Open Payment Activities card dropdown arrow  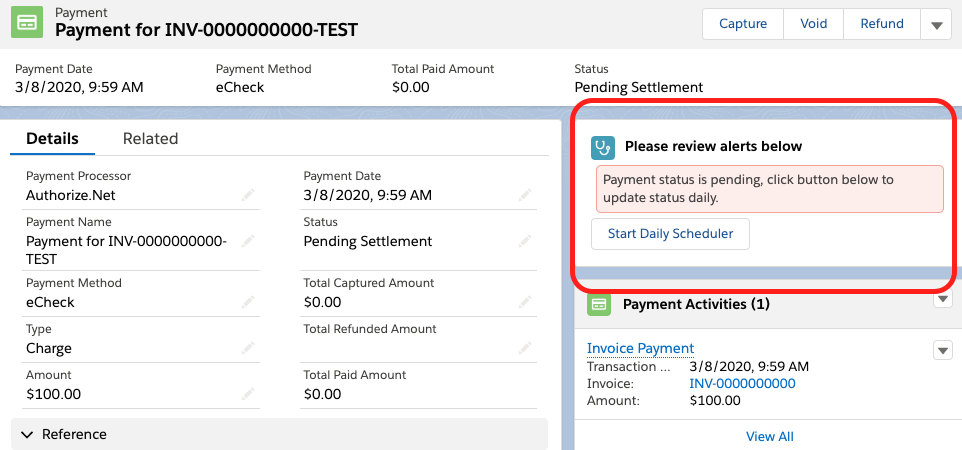point(942,300)
